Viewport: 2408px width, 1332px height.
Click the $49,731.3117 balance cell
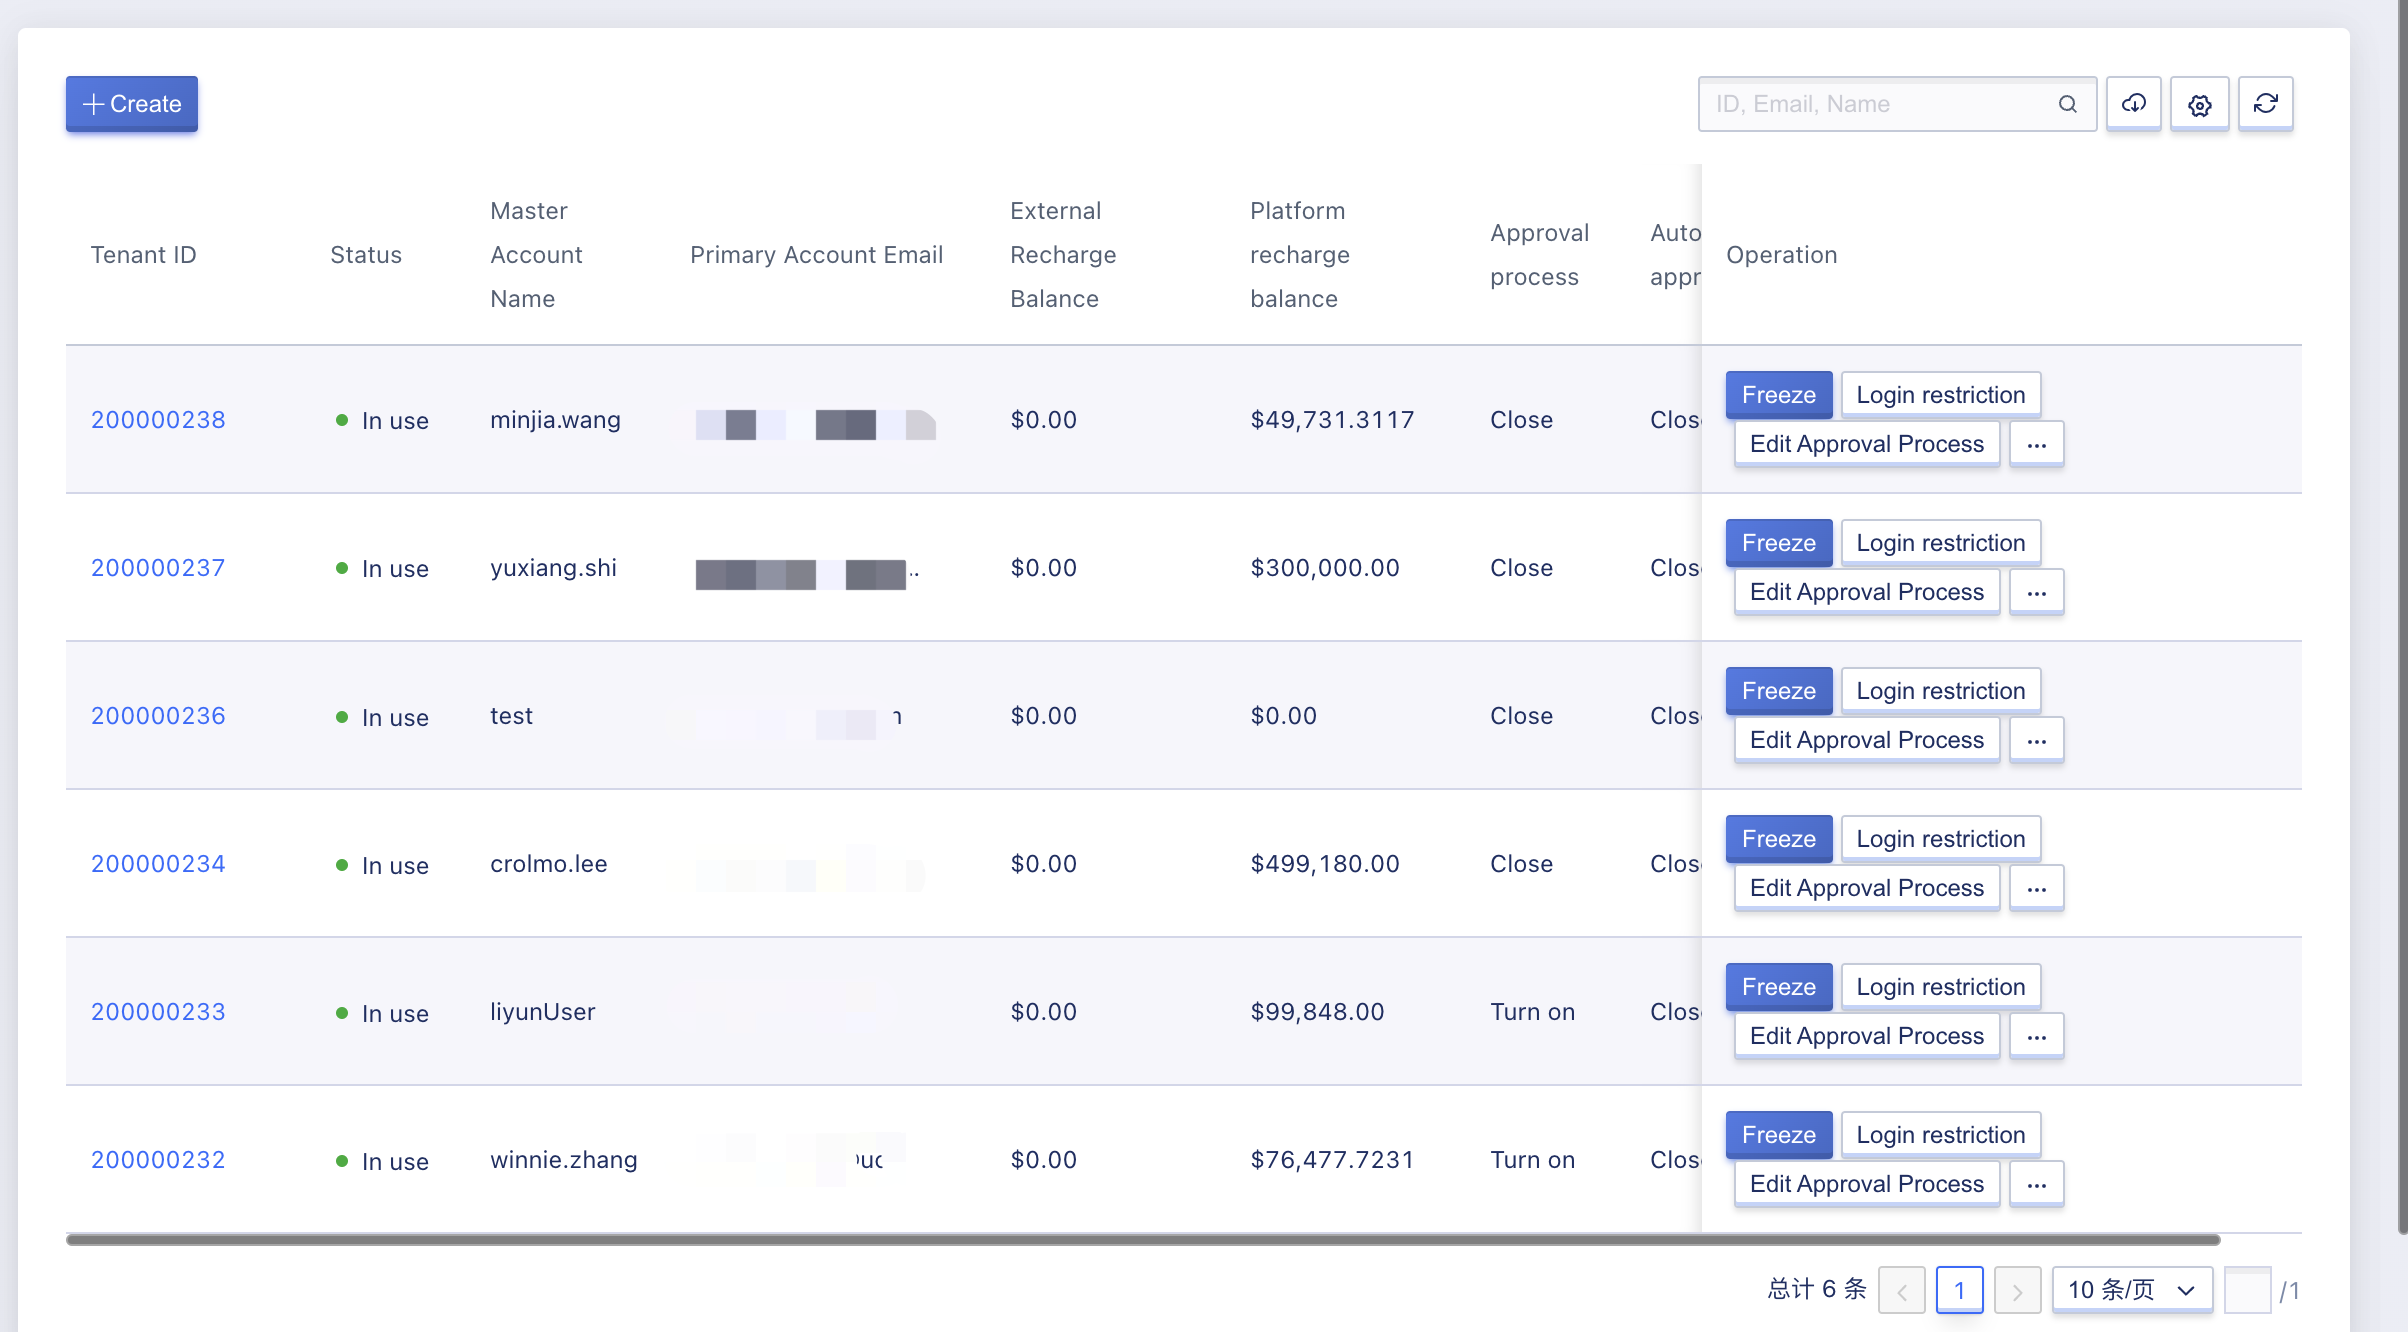(x=1332, y=420)
